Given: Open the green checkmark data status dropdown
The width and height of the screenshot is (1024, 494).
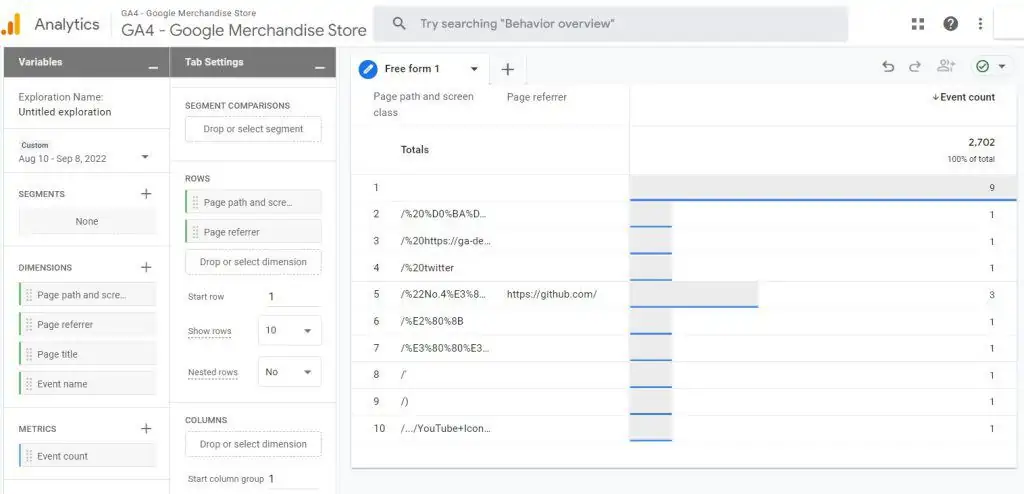Looking at the screenshot, I should (991, 67).
